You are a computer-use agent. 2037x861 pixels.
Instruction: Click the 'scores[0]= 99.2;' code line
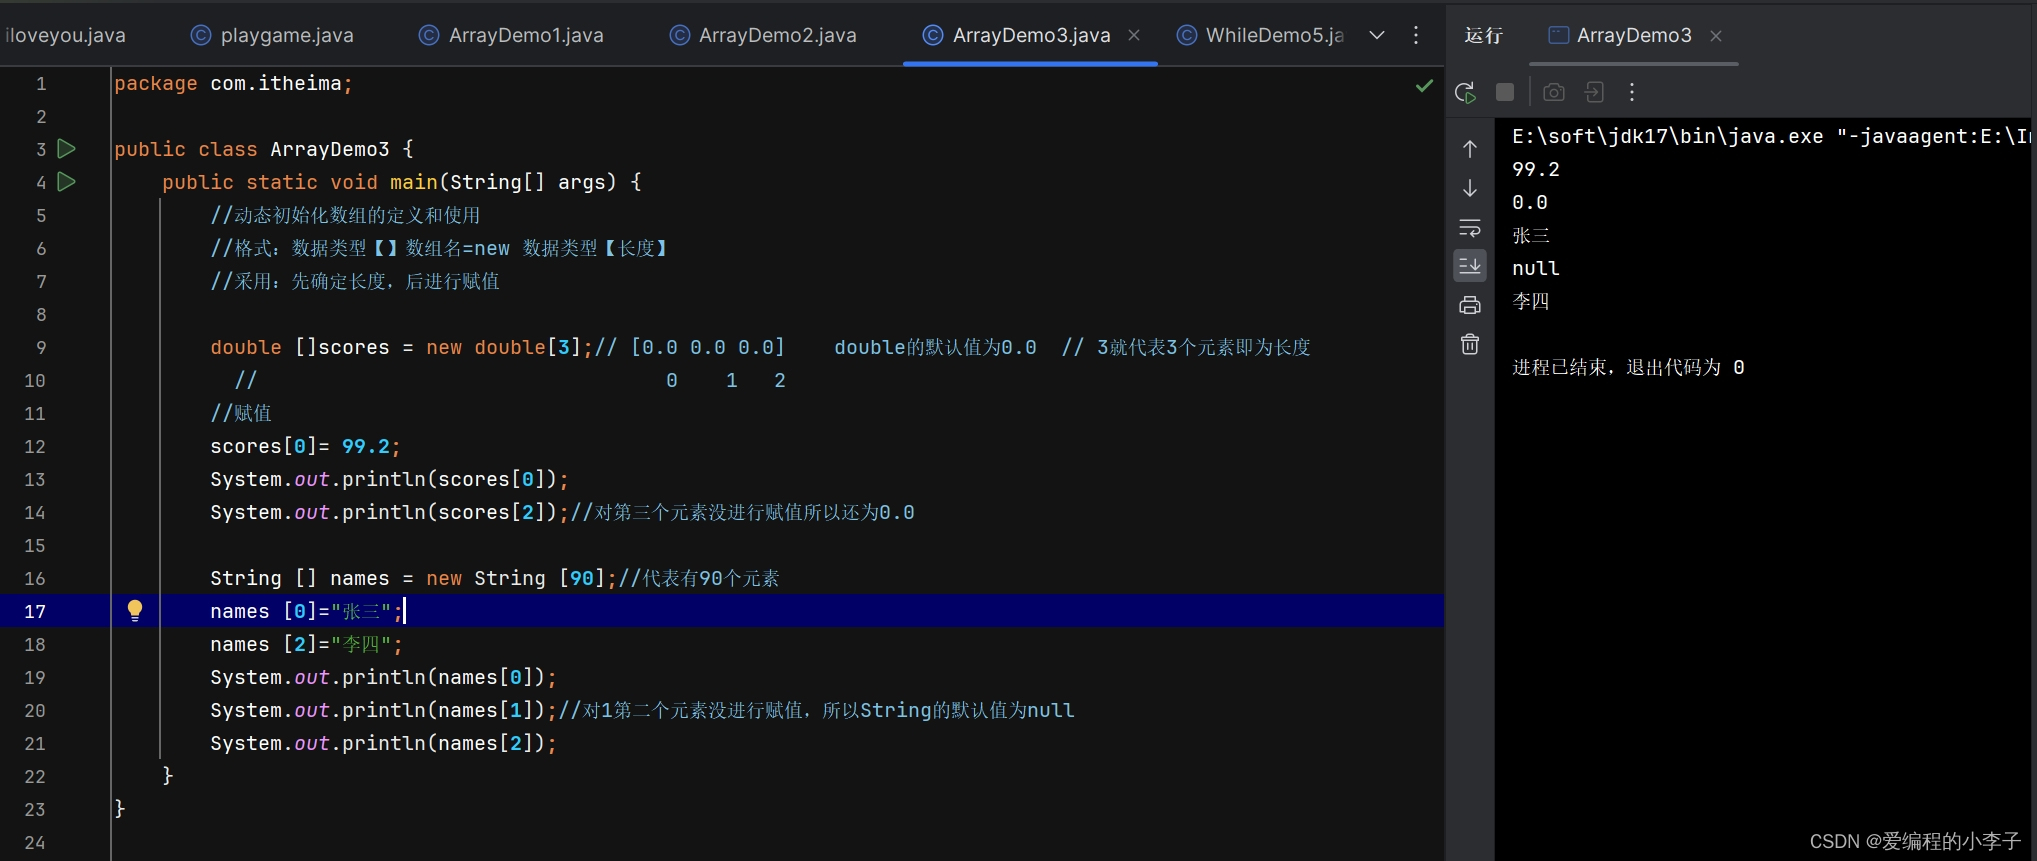click(305, 446)
